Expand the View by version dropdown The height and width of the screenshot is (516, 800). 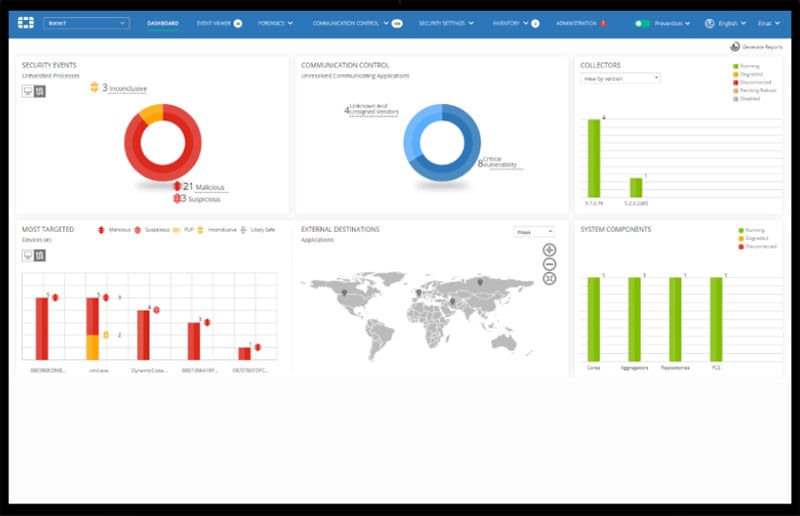tap(620, 78)
